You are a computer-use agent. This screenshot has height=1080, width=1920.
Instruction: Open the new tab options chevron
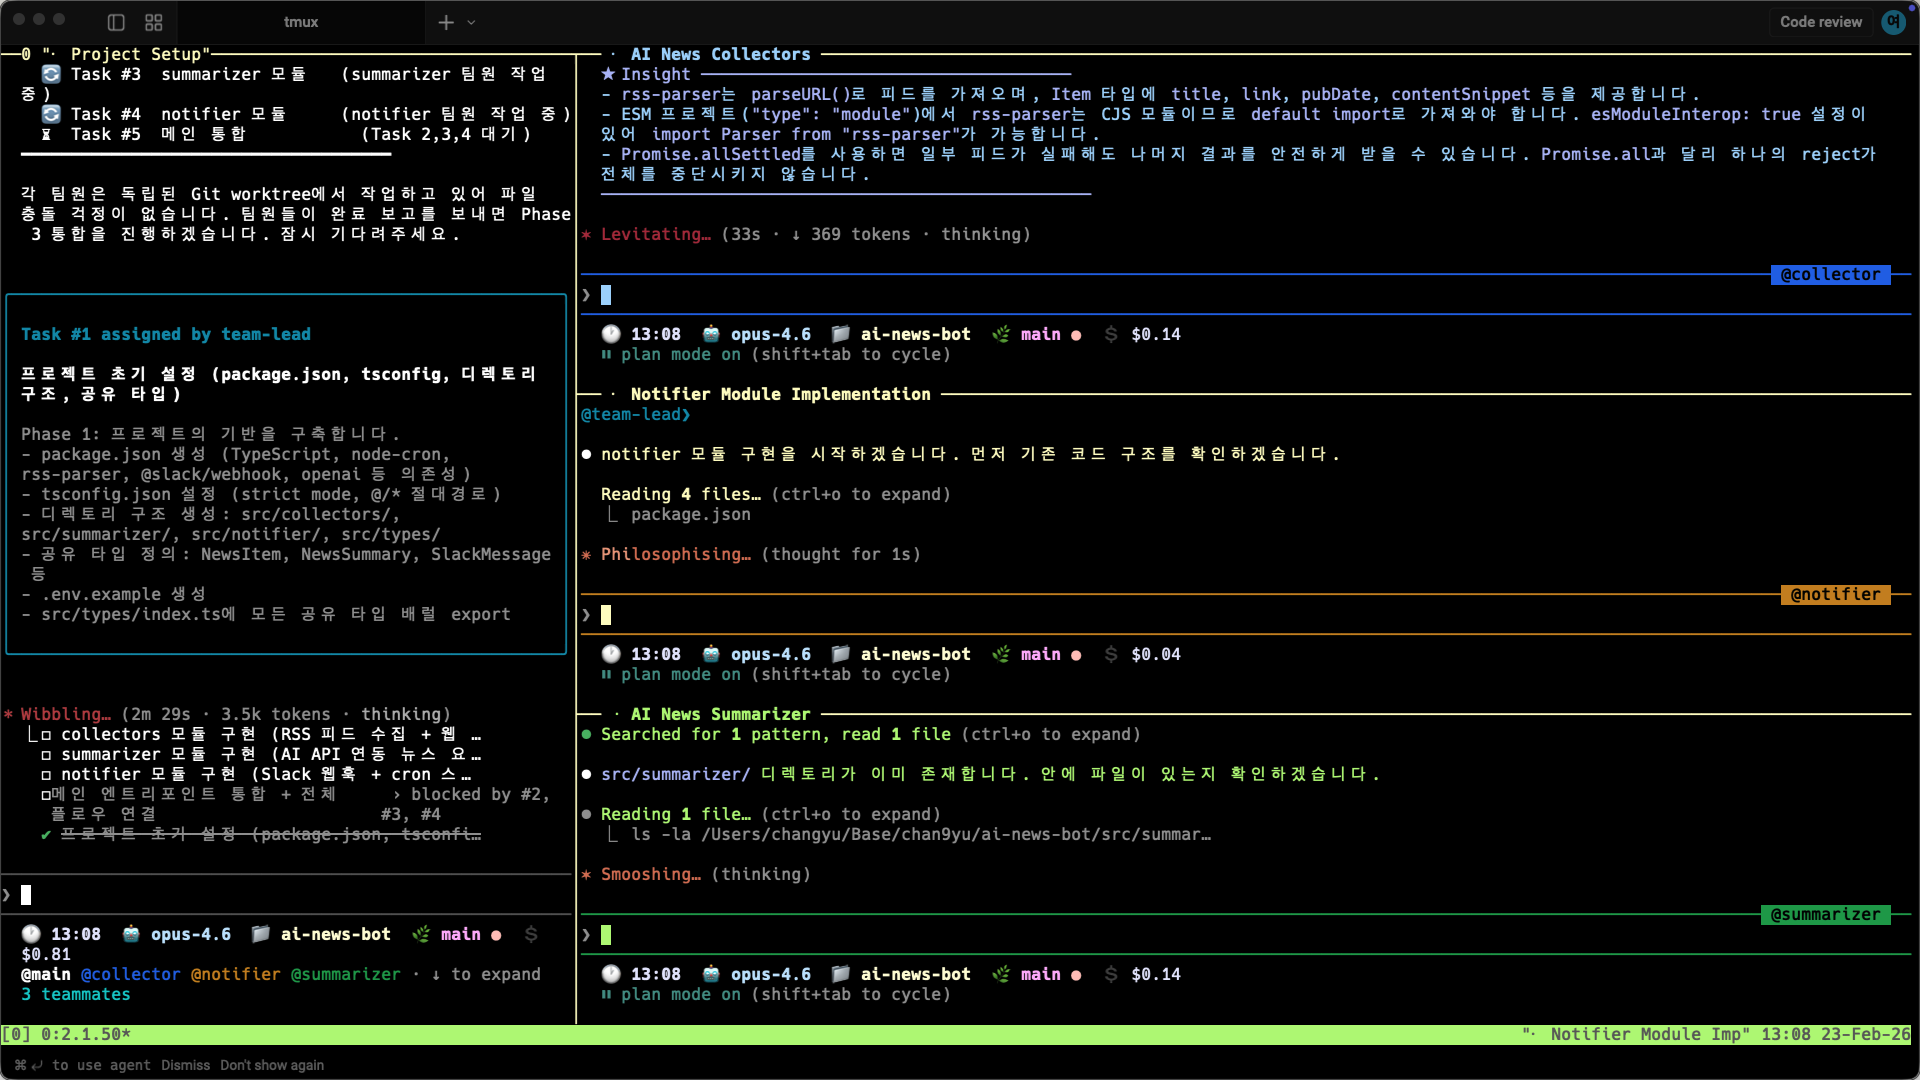[472, 22]
